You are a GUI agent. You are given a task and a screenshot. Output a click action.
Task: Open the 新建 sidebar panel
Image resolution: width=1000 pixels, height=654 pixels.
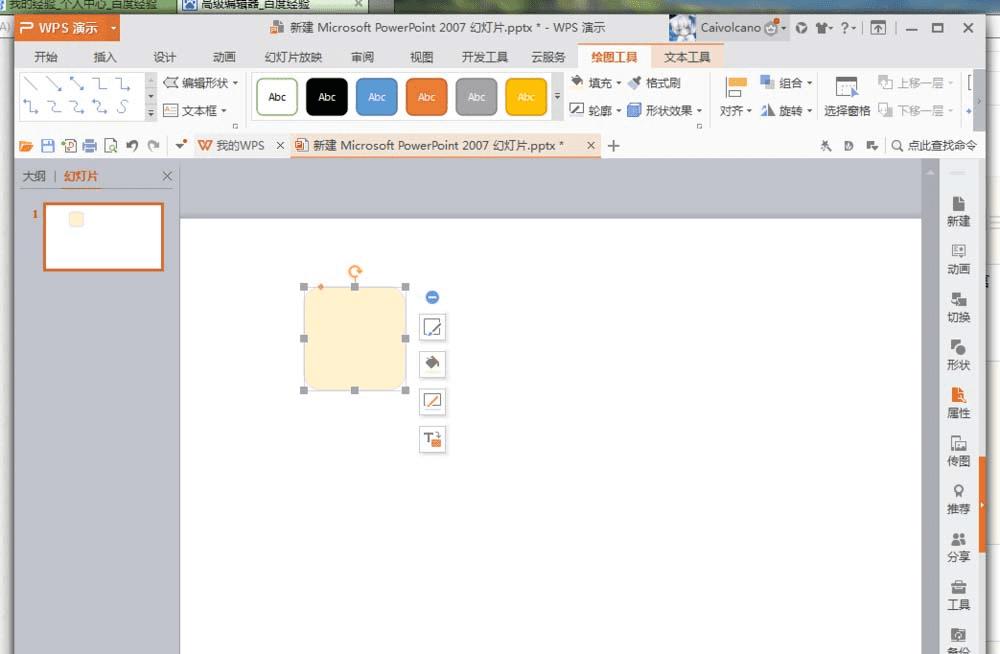click(958, 212)
